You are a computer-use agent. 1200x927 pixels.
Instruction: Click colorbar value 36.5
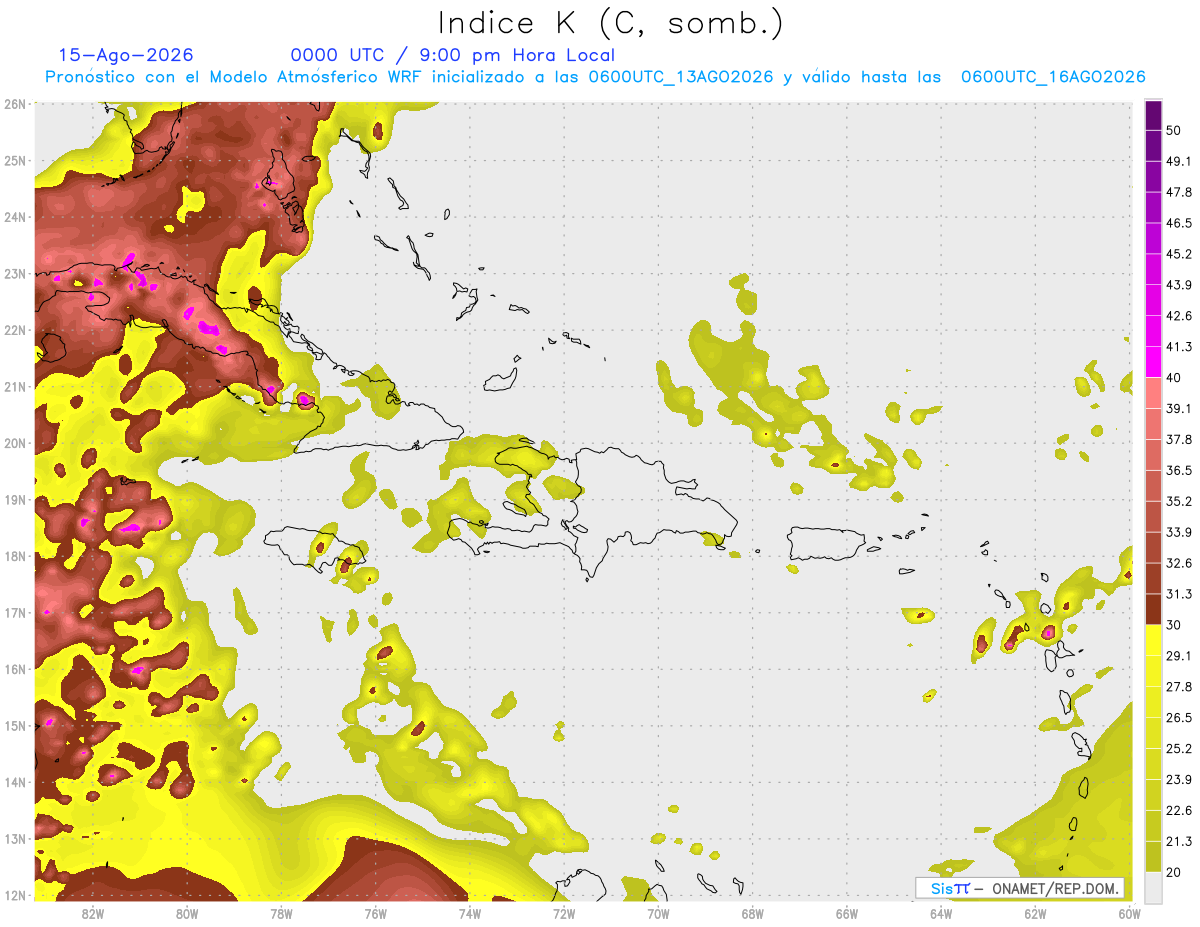point(1178,470)
